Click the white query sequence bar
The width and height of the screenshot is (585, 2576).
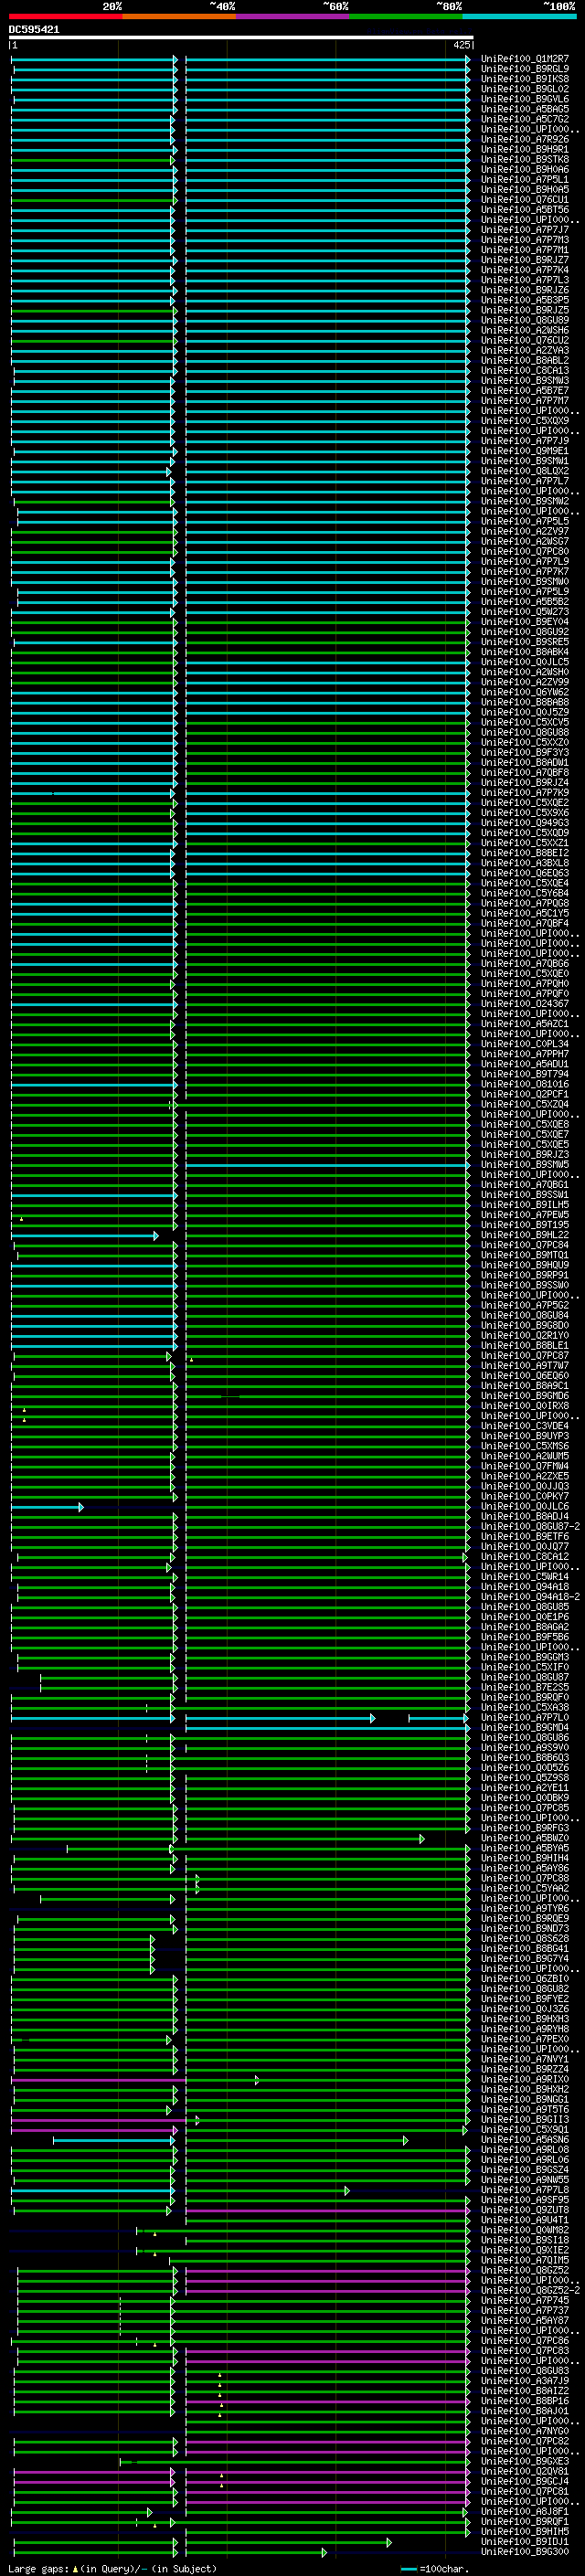(x=241, y=38)
